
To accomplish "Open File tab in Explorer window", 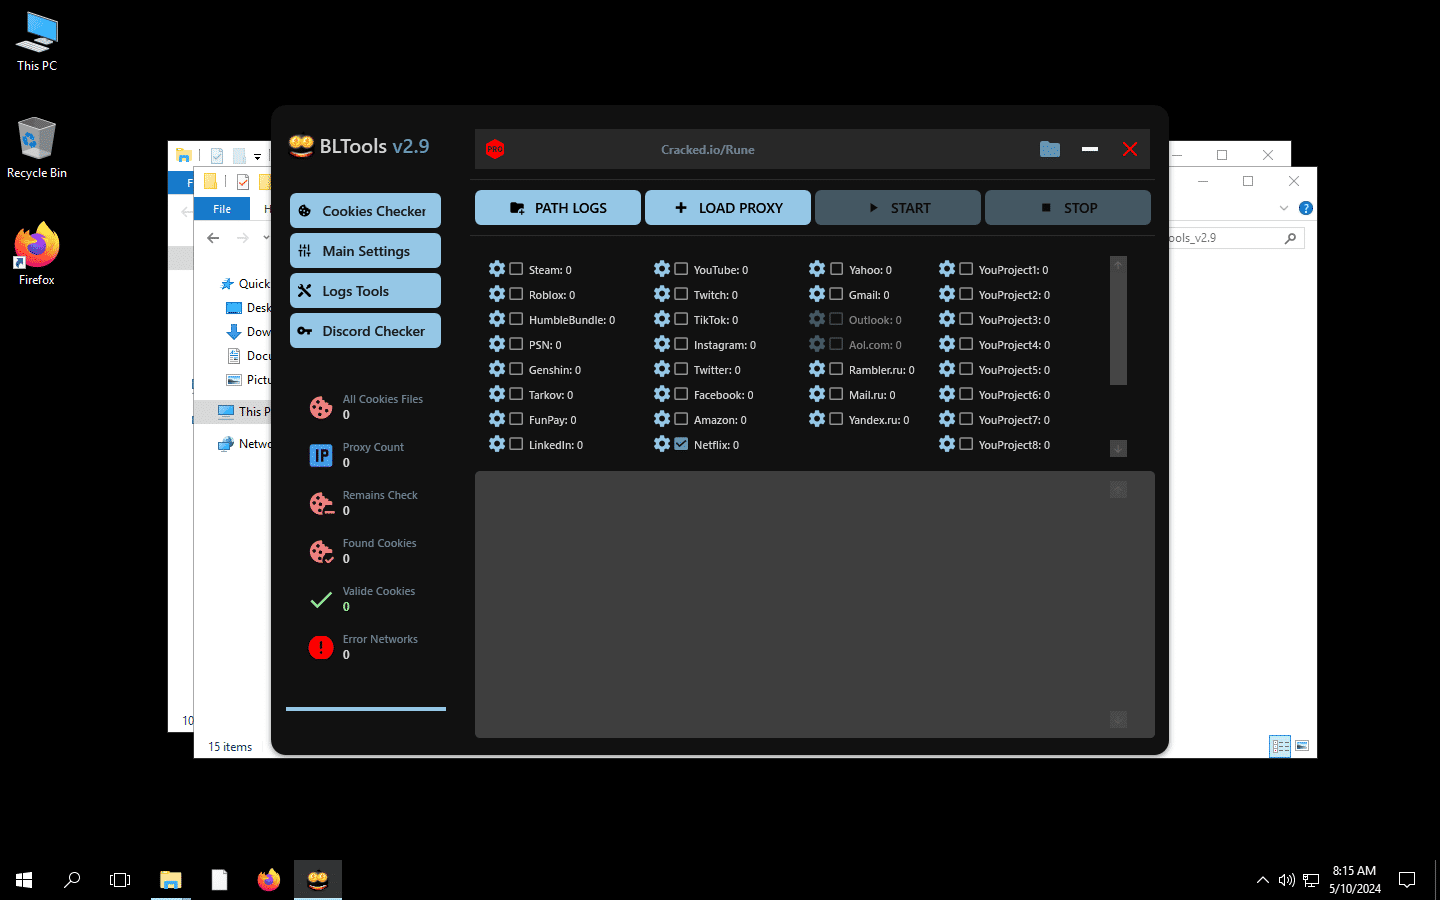I will pos(222,209).
